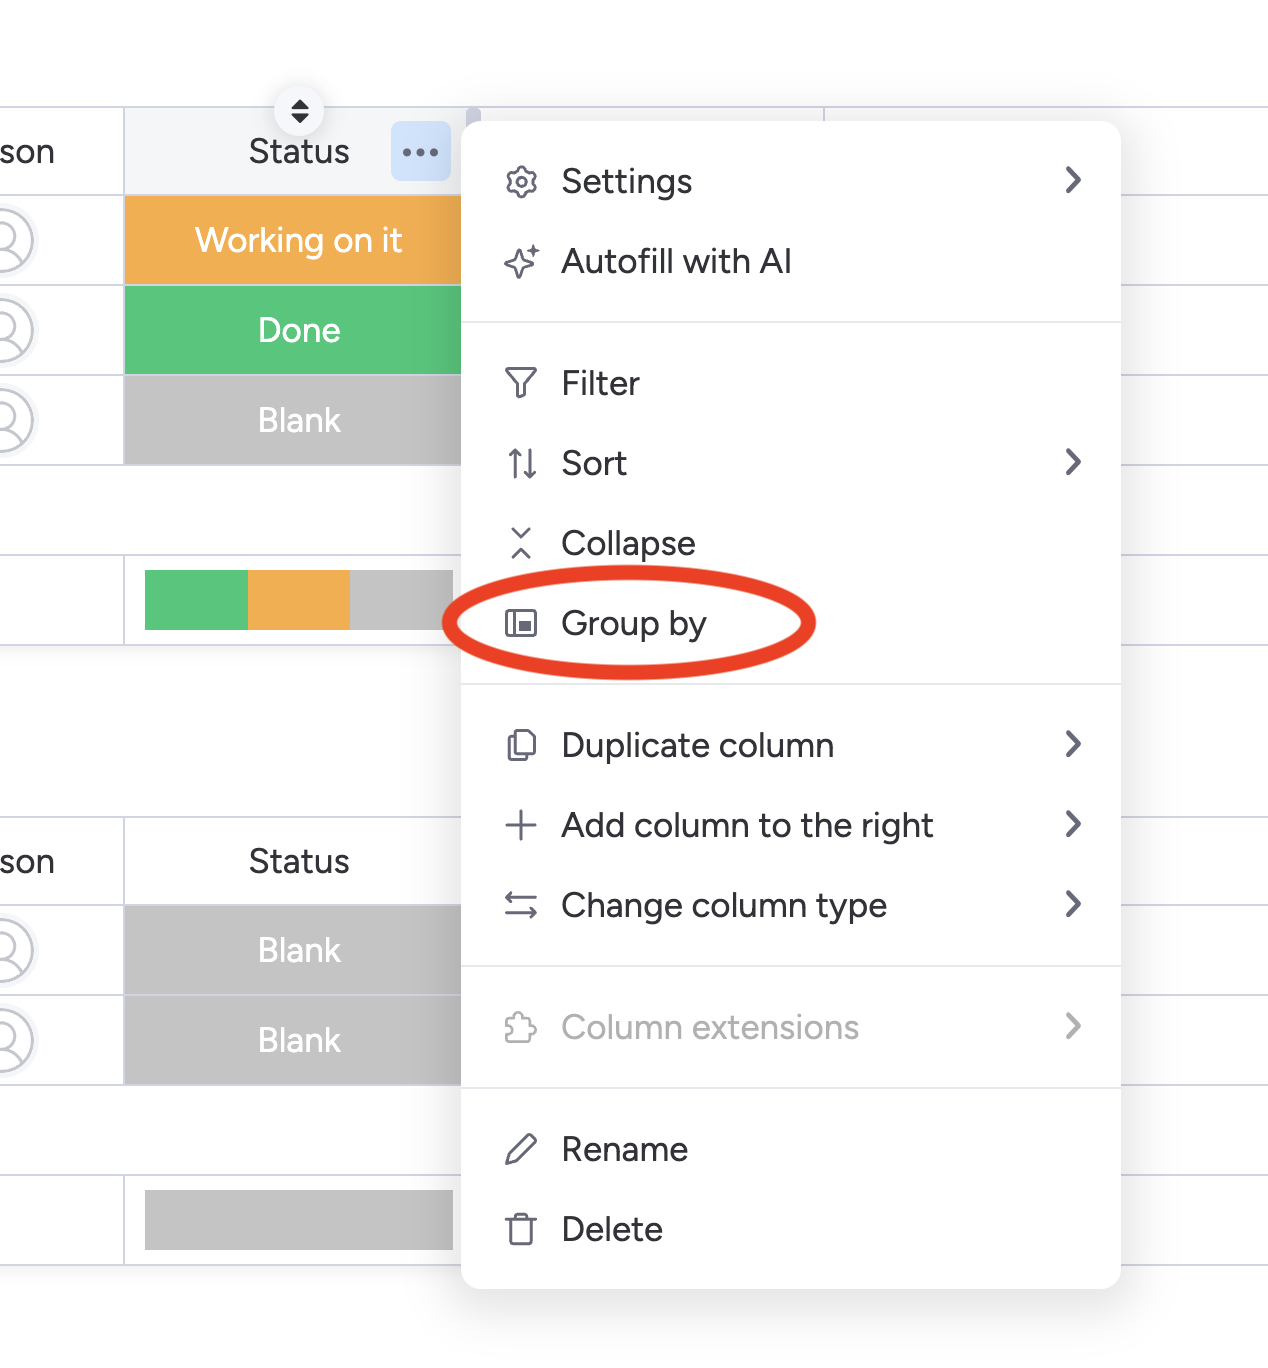The height and width of the screenshot is (1368, 1268).
Task: Choose the Group by menu entry
Action: 633,623
